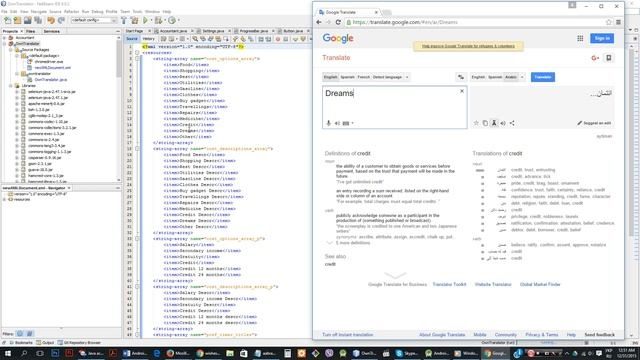
Task: Open Navigate menu in NetBeans
Action: 39,11
